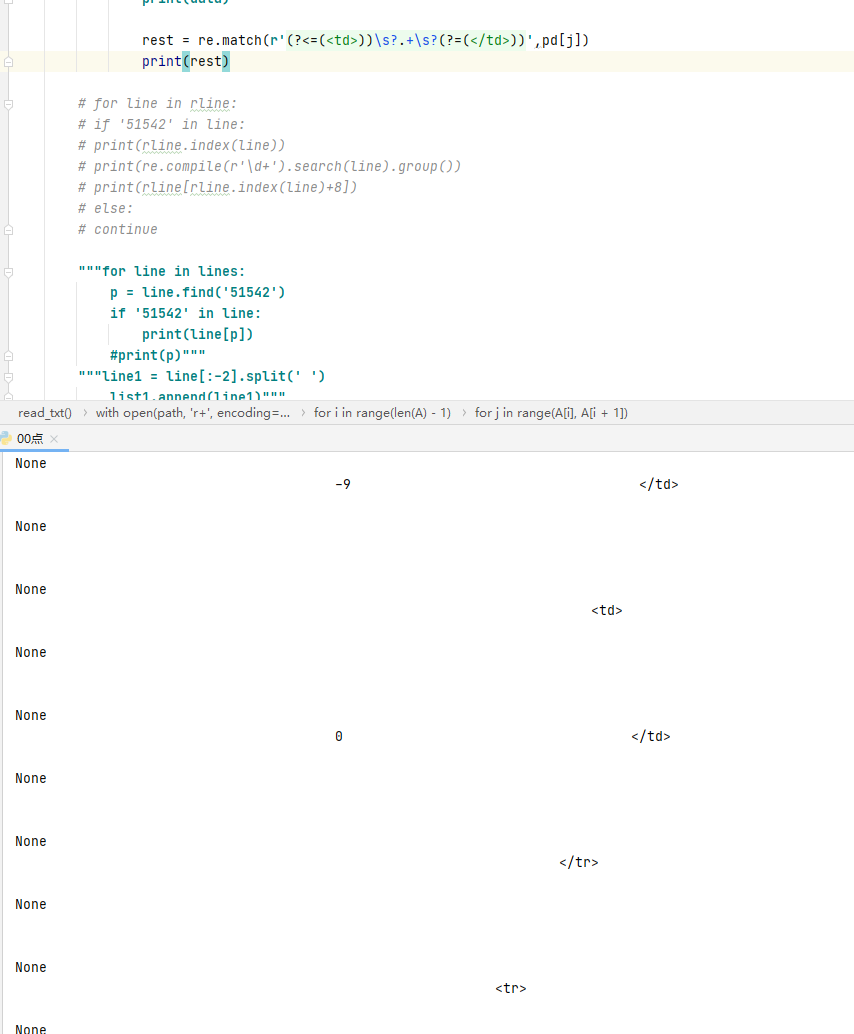Select the 00点 run output tab
This screenshot has height=1034, width=854.
[30, 439]
